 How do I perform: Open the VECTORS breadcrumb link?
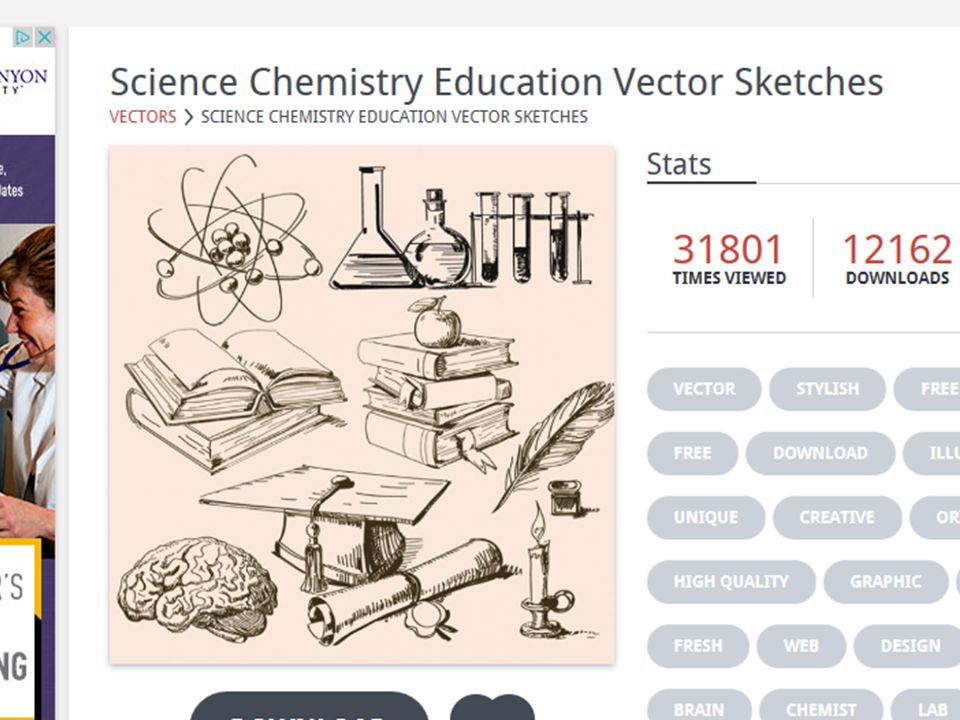point(143,117)
